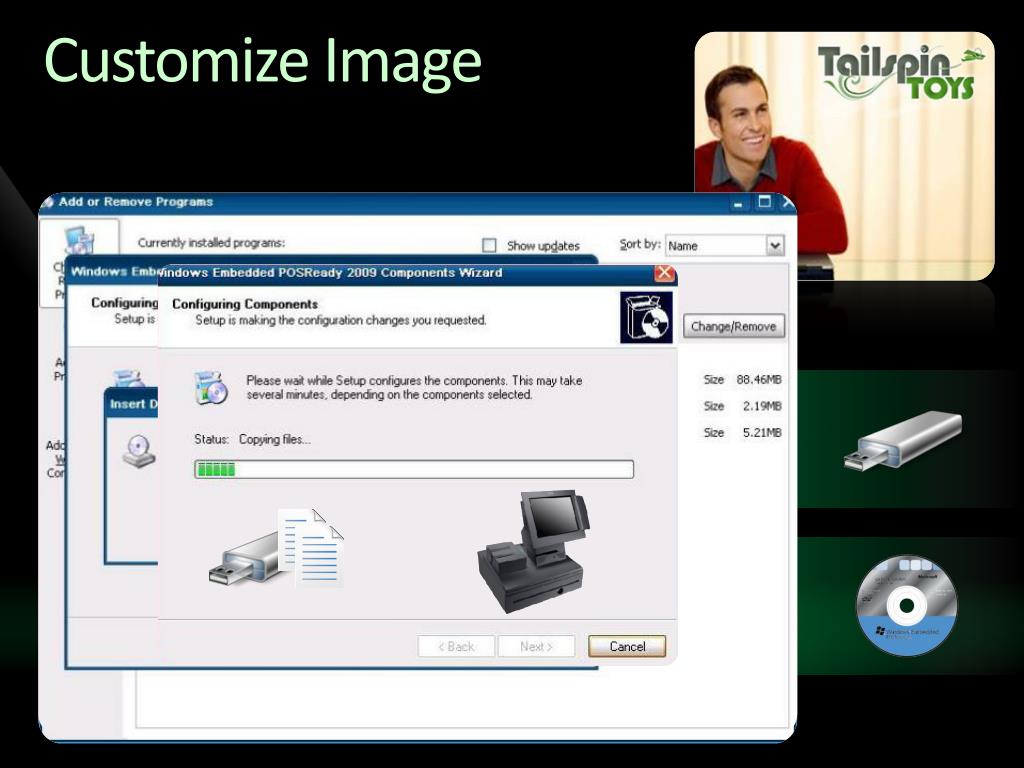This screenshot has height=768, width=1024.
Task: Click the 88.46MB size value
Action: pyautogui.click(x=759, y=379)
